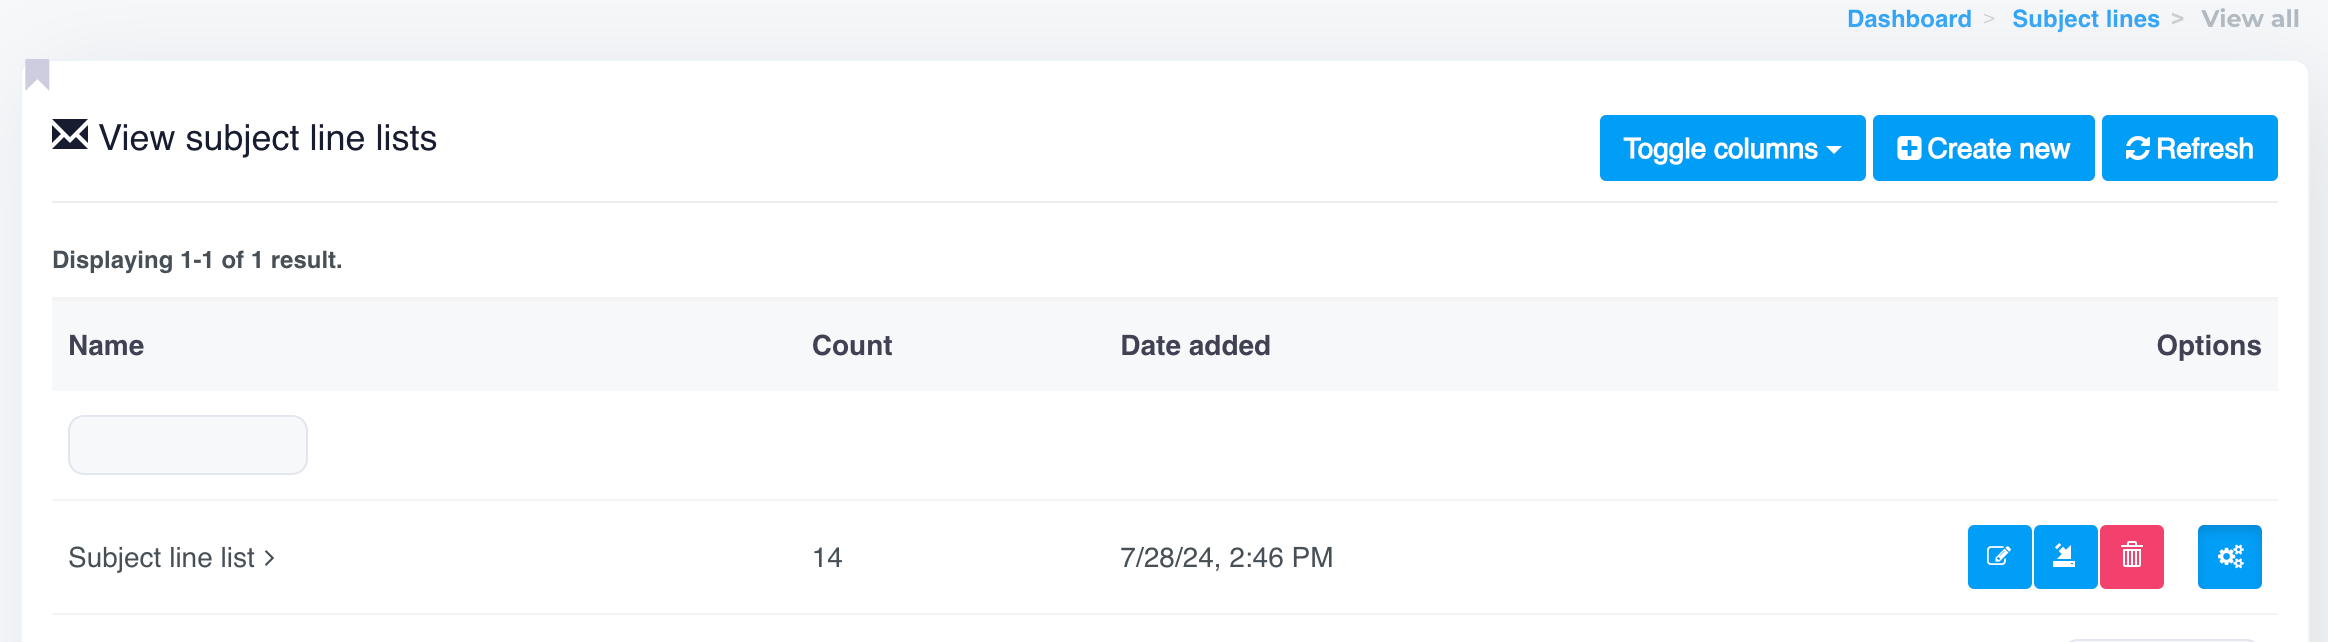Click the envelope icon beside the page title

pyautogui.click(x=70, y=135)
